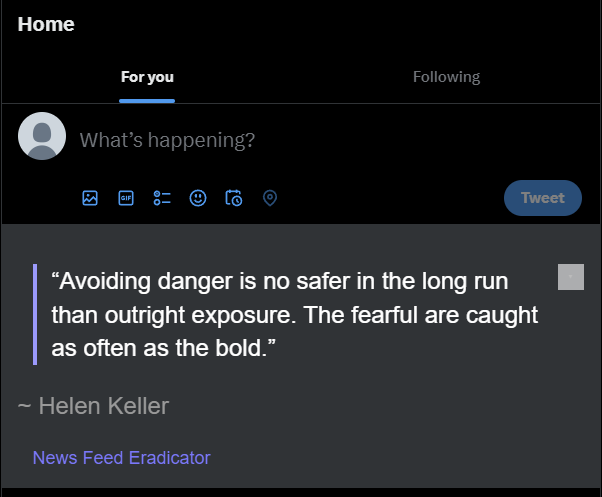Select the Helen Keller attribution text
Screen dimensions: 602x497
pos(93,406)
